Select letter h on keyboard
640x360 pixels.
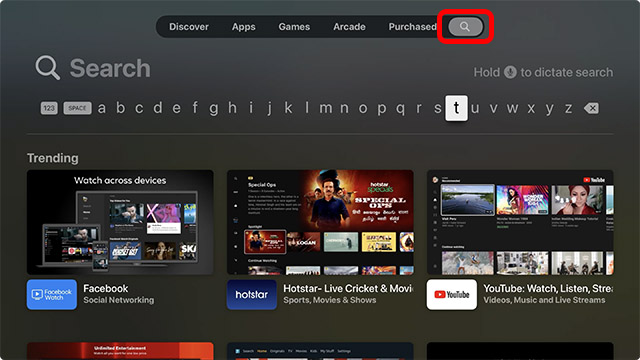click(x=232, y=108)
